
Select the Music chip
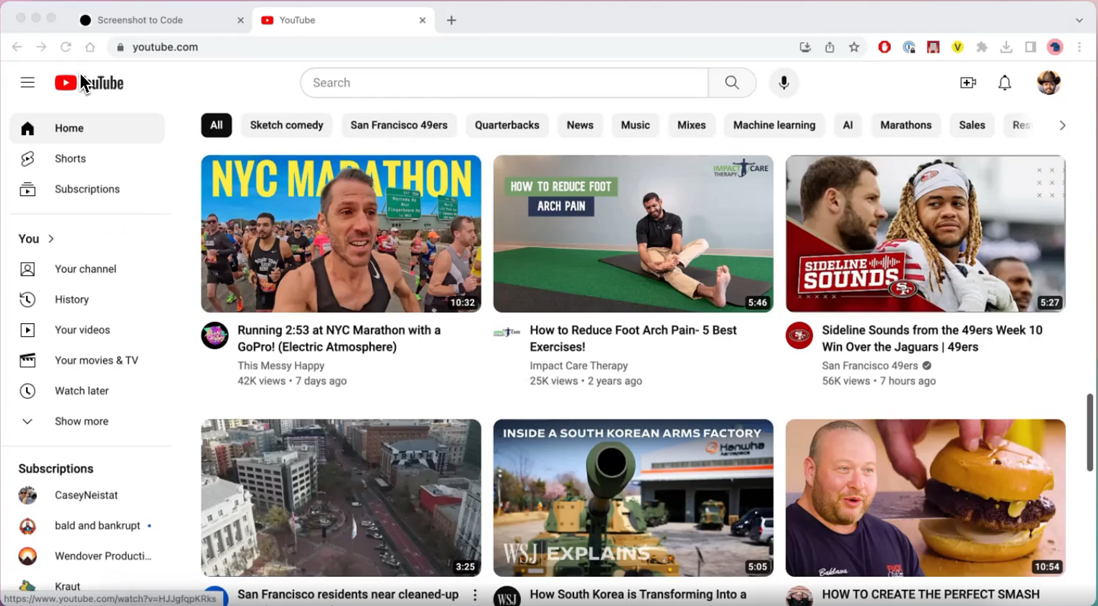click(635, 125)
